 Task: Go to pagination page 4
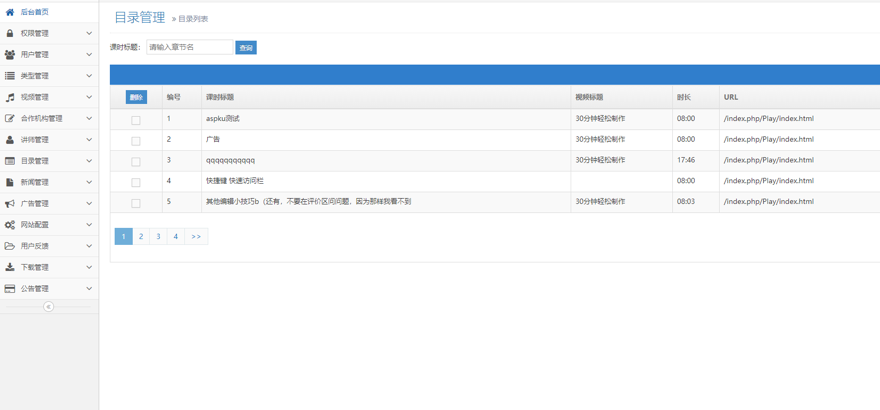coord(176,237)
